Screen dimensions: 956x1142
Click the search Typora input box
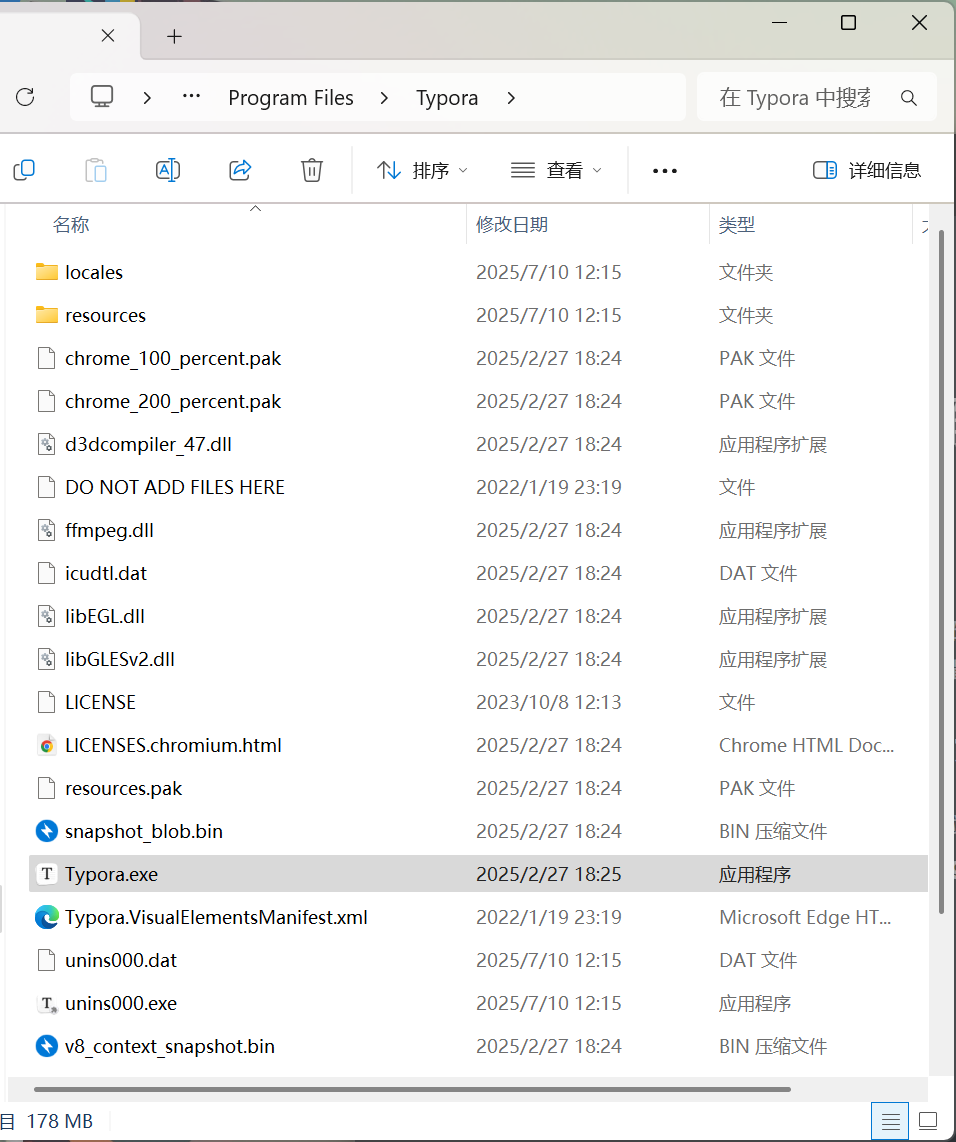(795, 98)
